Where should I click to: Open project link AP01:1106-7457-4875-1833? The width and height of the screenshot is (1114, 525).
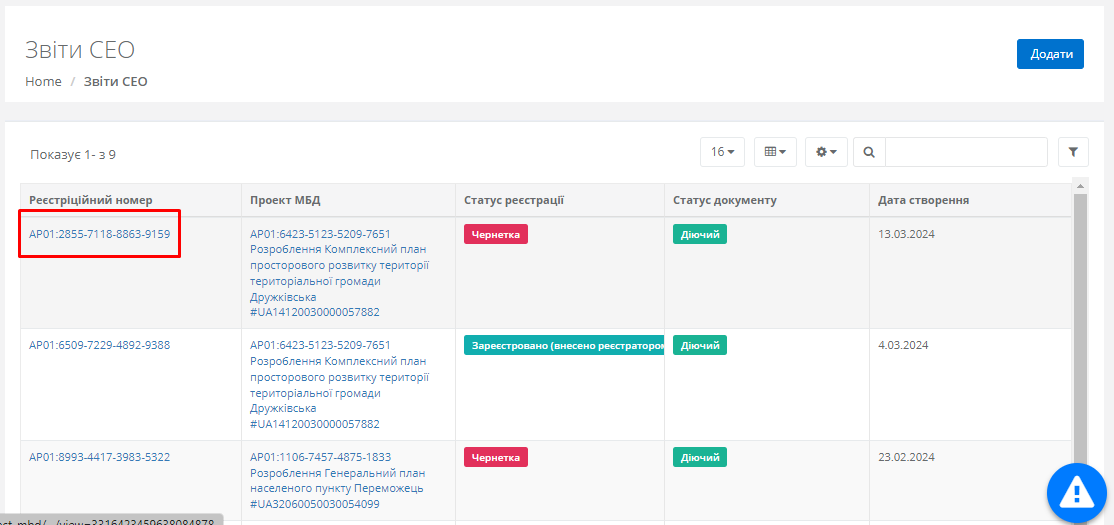pos(320,457)
